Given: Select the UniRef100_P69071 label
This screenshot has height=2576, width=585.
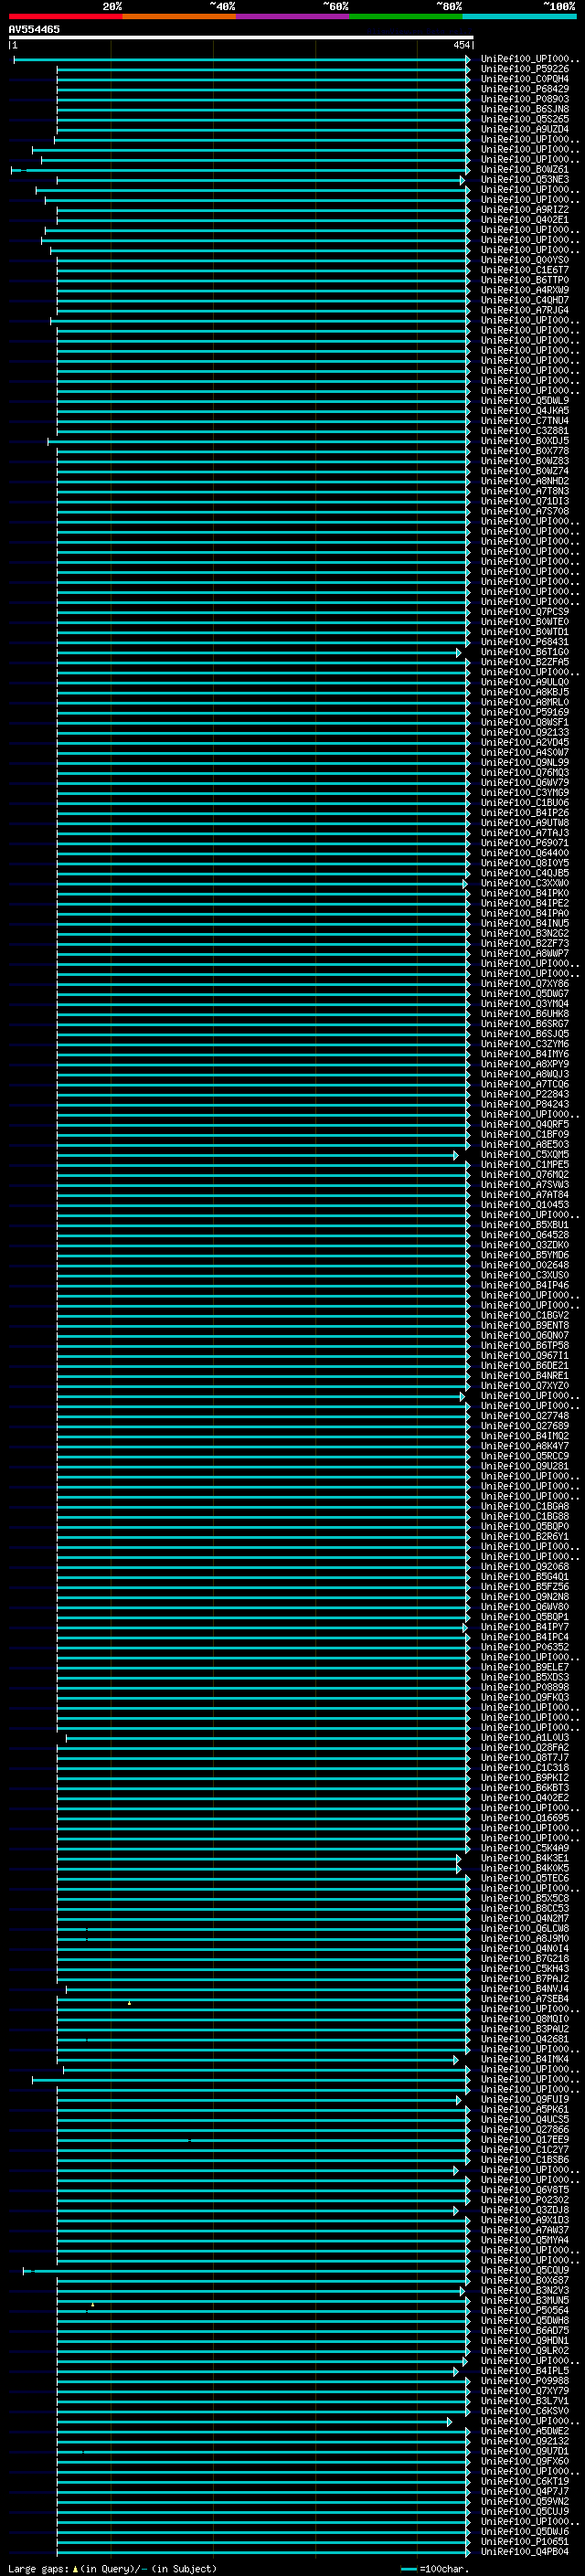Looking at the screenshot, I should point(525,843).
